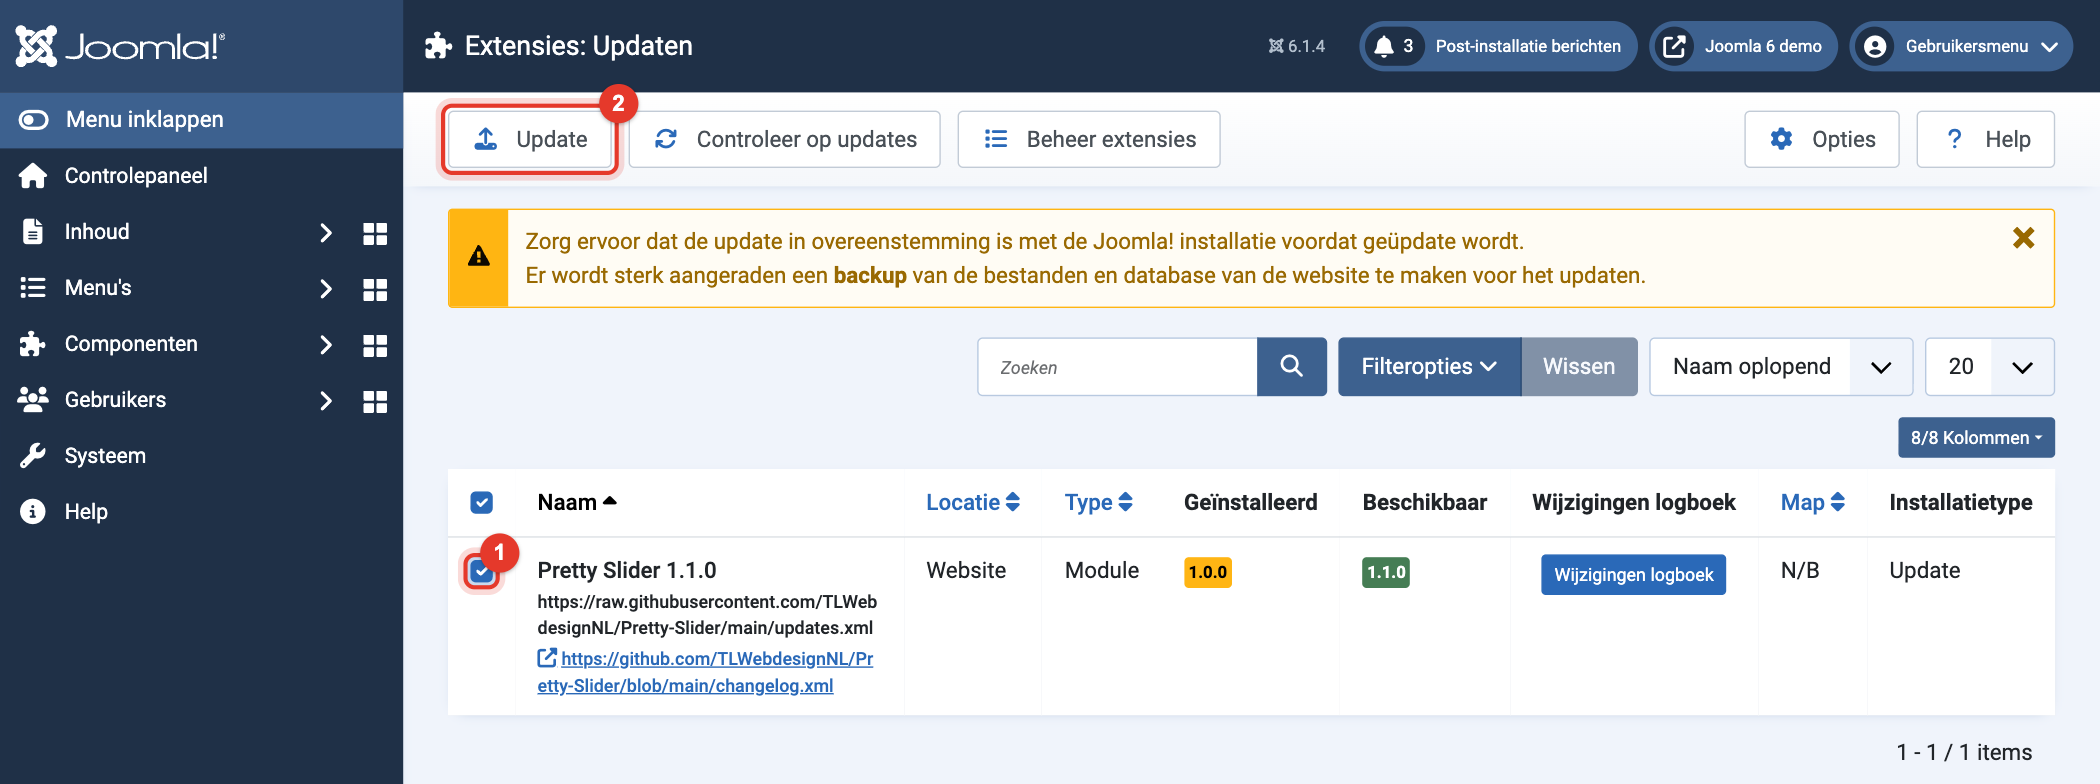
Task: Click the gear icon on Opties button
Action: 1781,139
